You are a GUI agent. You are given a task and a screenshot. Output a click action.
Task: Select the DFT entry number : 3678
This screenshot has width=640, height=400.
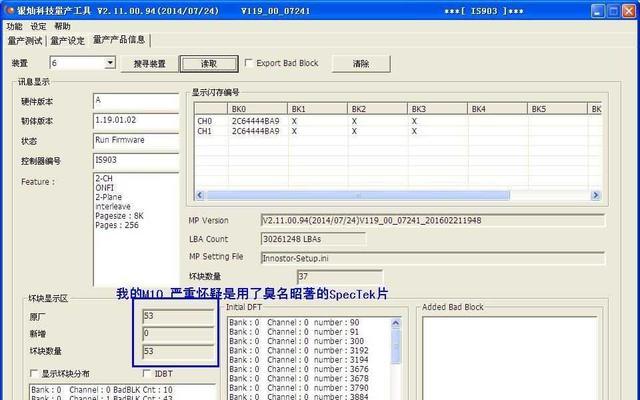[299, 379]
